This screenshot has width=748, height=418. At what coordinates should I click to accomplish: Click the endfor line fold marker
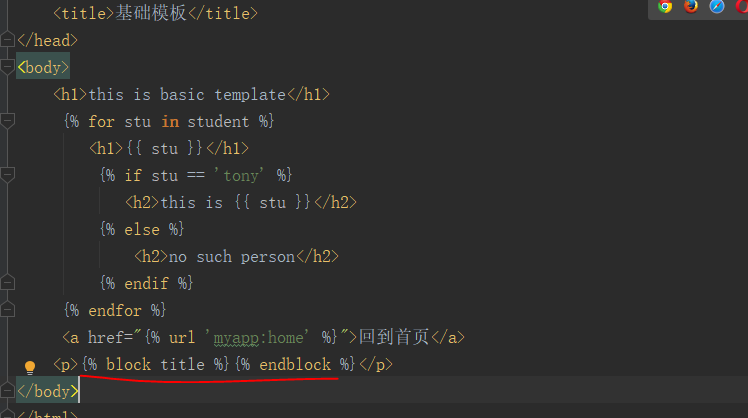pyautogui.click(x=8, y=310)
